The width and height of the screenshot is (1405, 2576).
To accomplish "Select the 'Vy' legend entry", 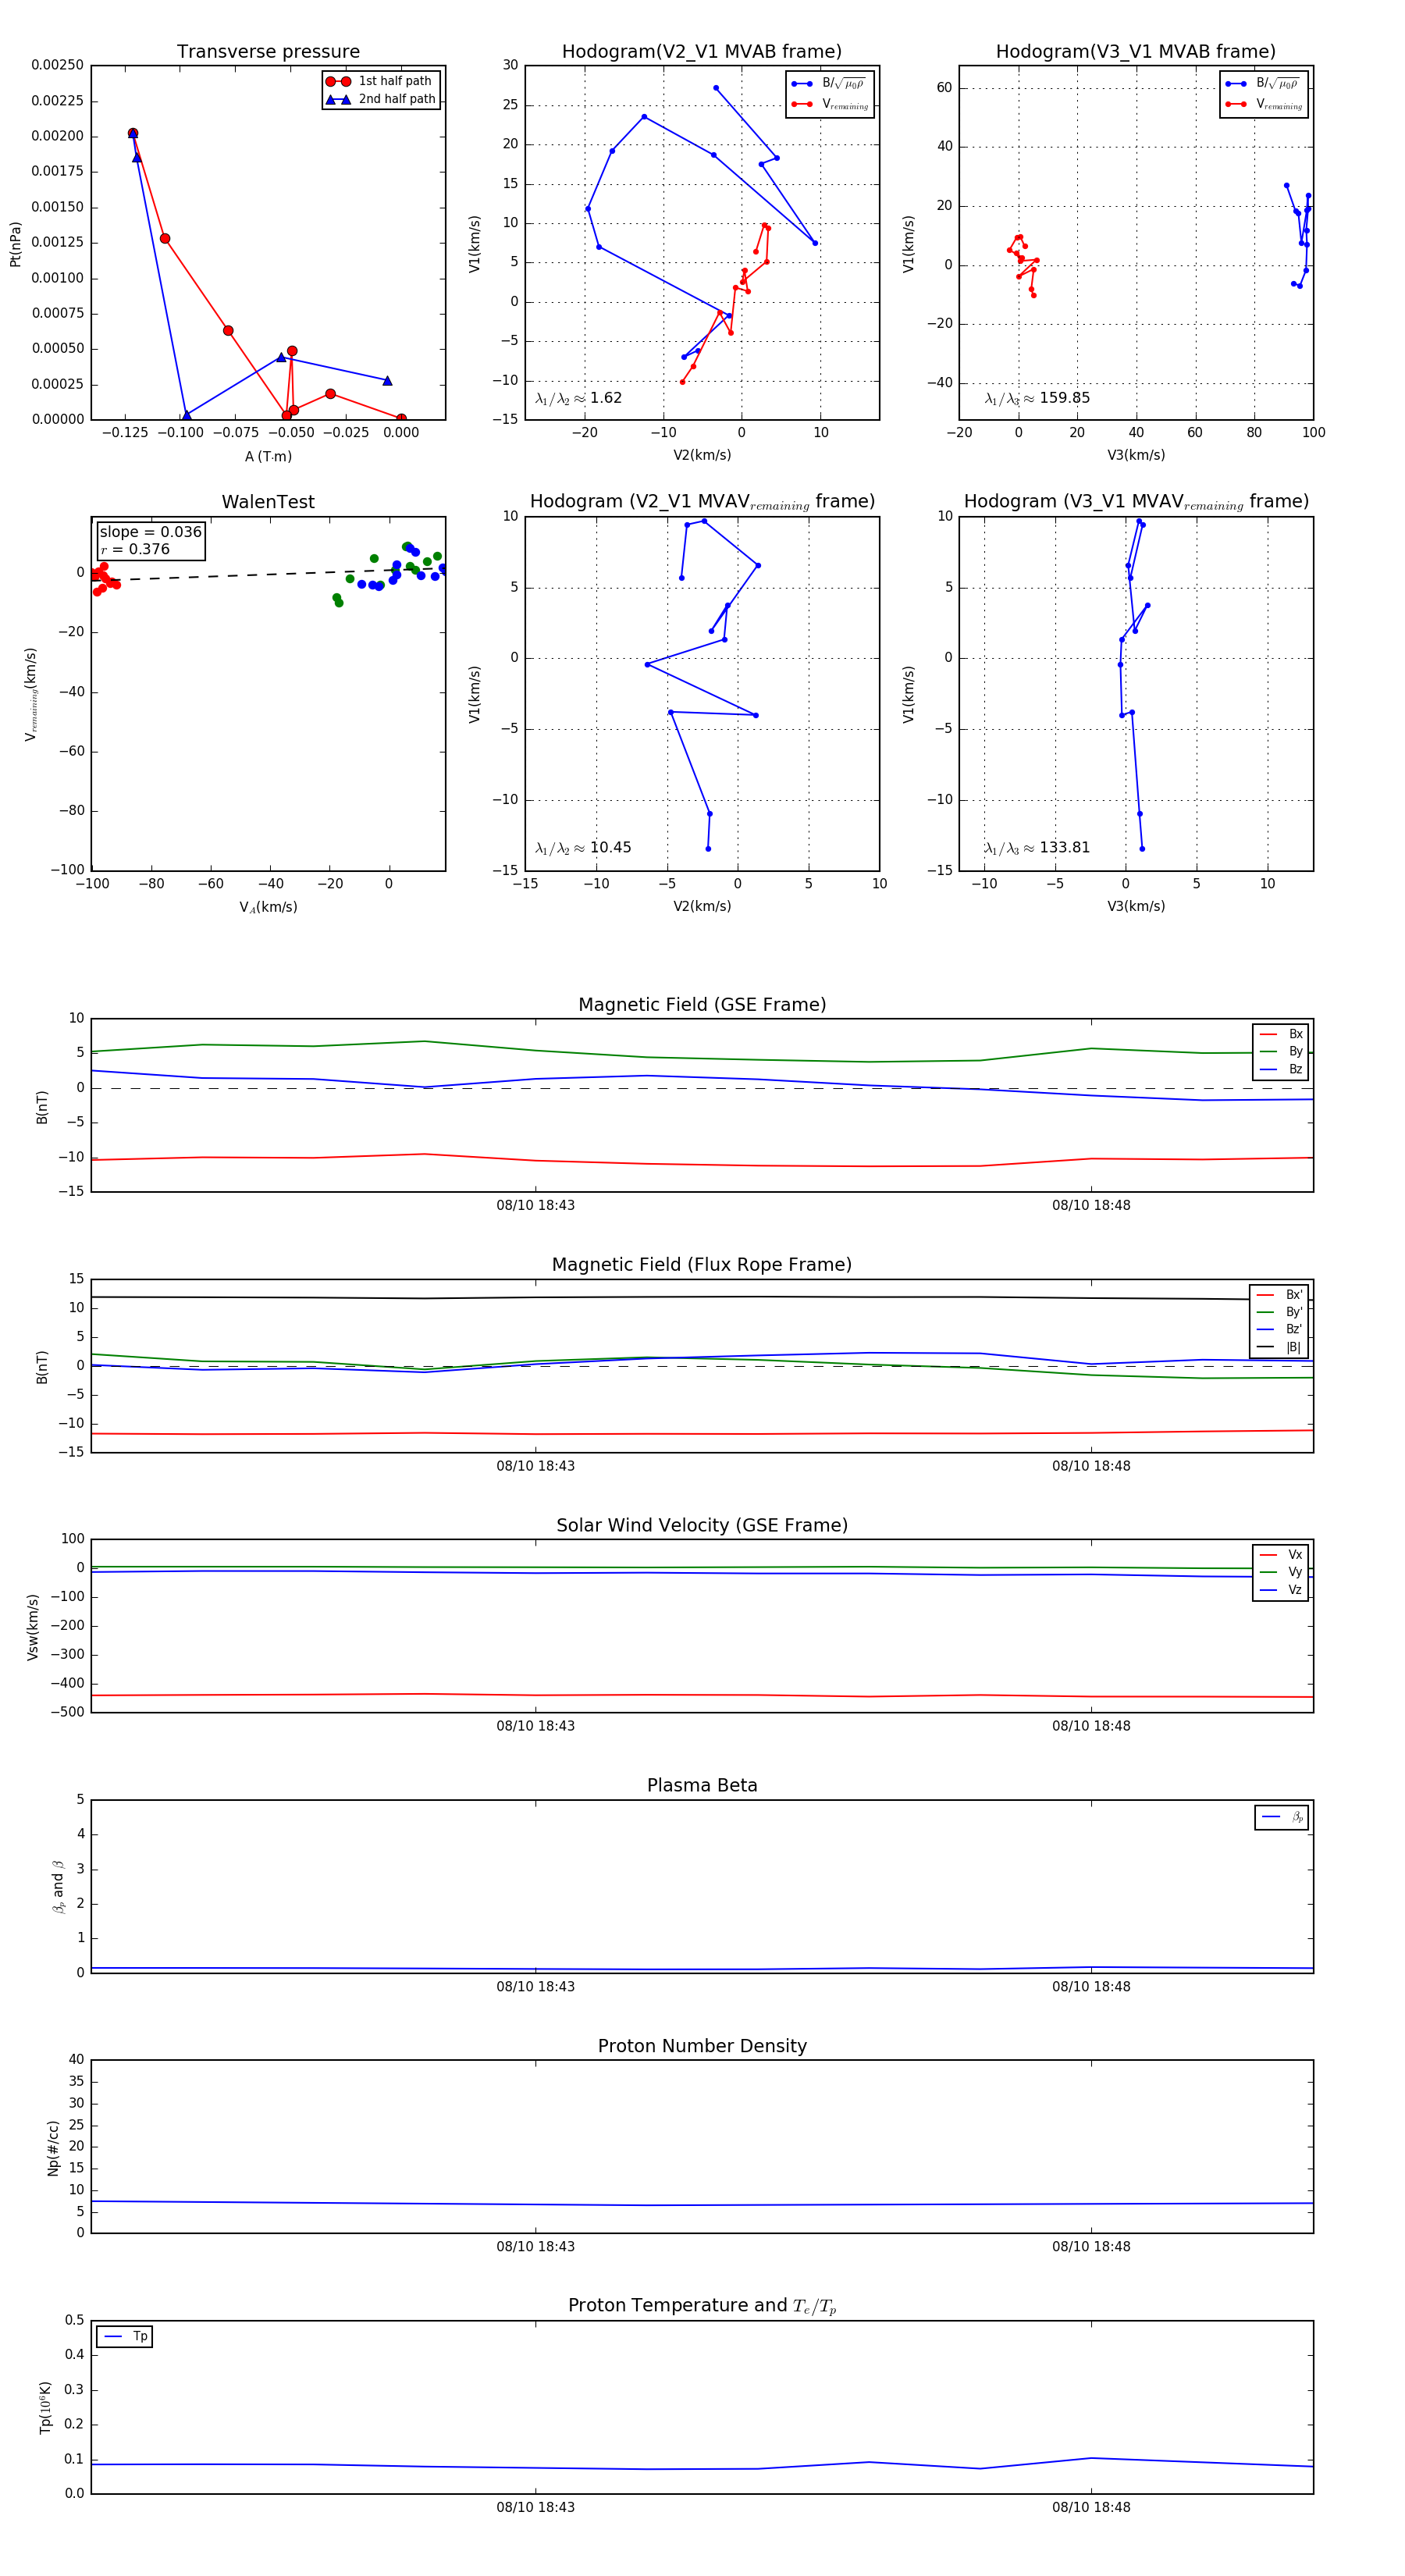I will click(x=1281, y=1572).
